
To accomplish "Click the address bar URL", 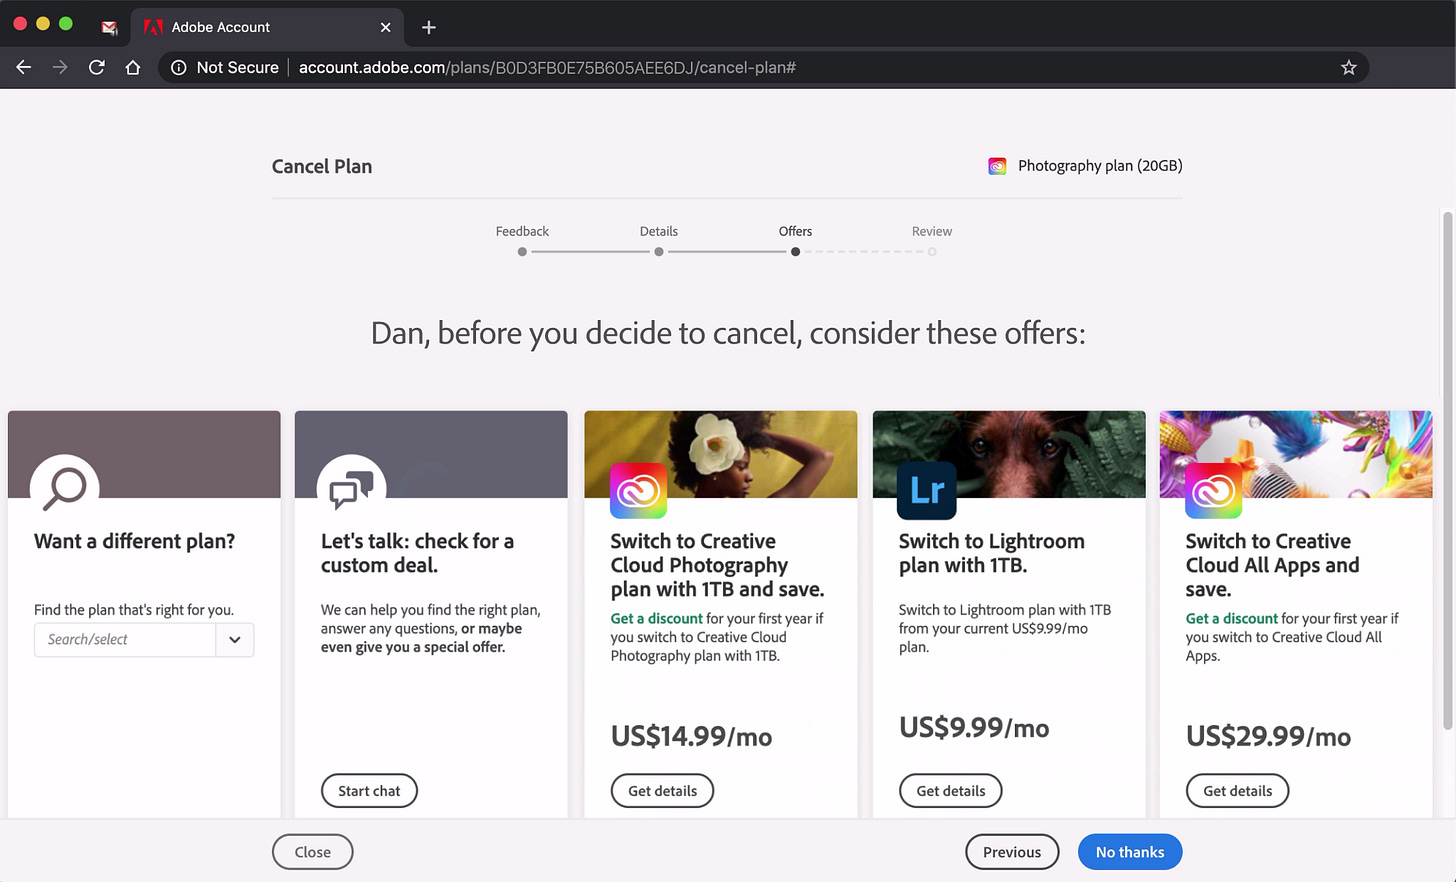I will click(x=547, y=67).
